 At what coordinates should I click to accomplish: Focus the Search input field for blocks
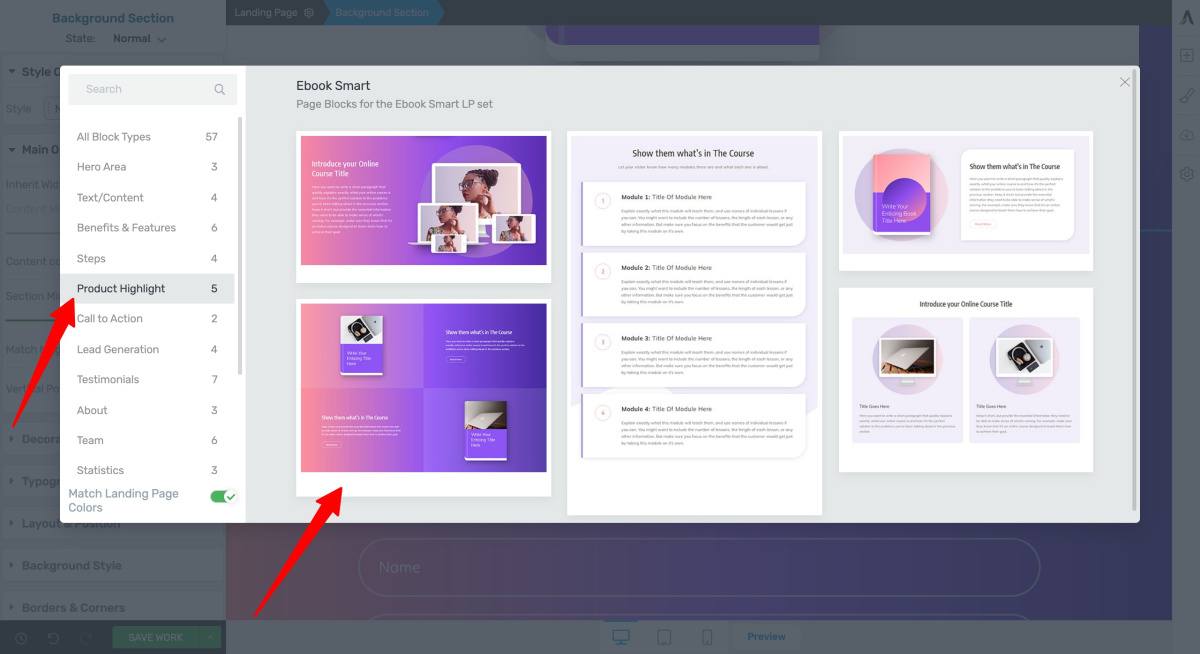pyautogui.click(x=153, y=89)
